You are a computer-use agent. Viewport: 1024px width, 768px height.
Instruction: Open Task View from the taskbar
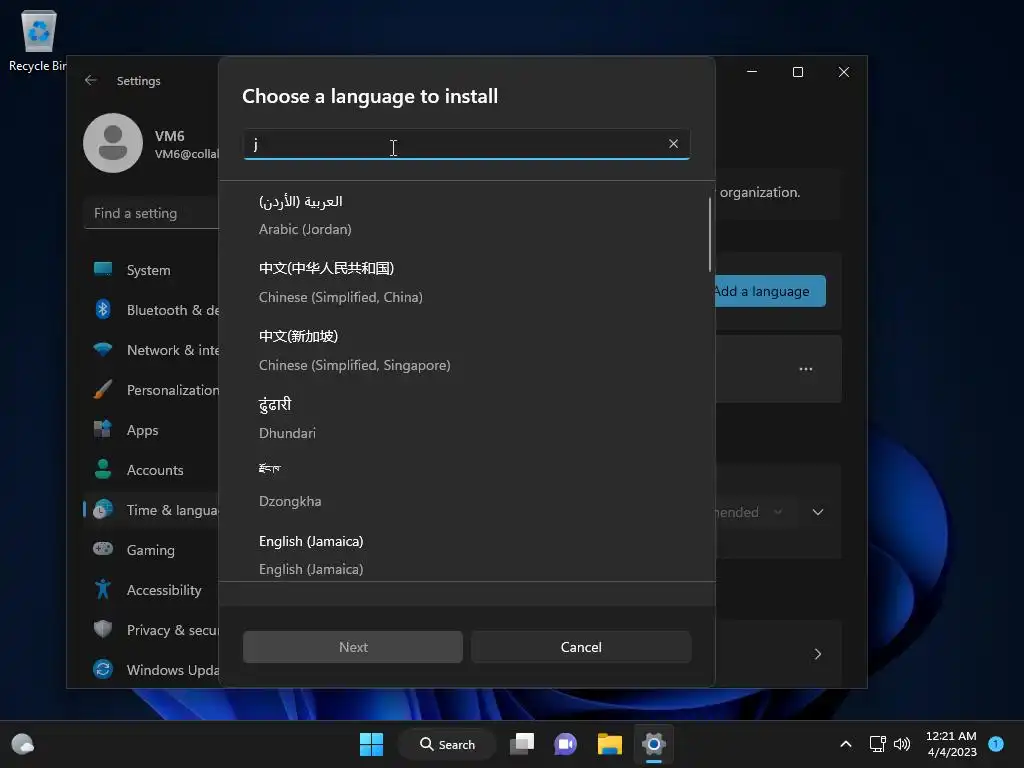pyautogui.click(x=522, y=744)
